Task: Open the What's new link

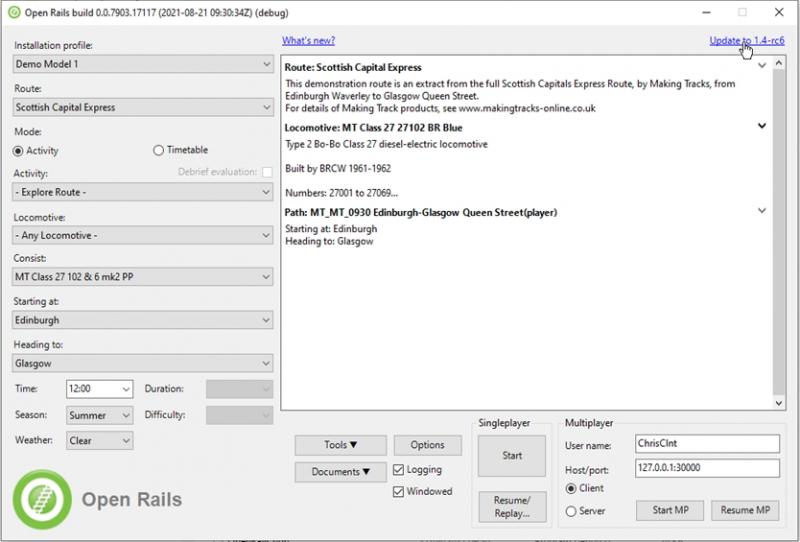Action: [x=308, y=40]
